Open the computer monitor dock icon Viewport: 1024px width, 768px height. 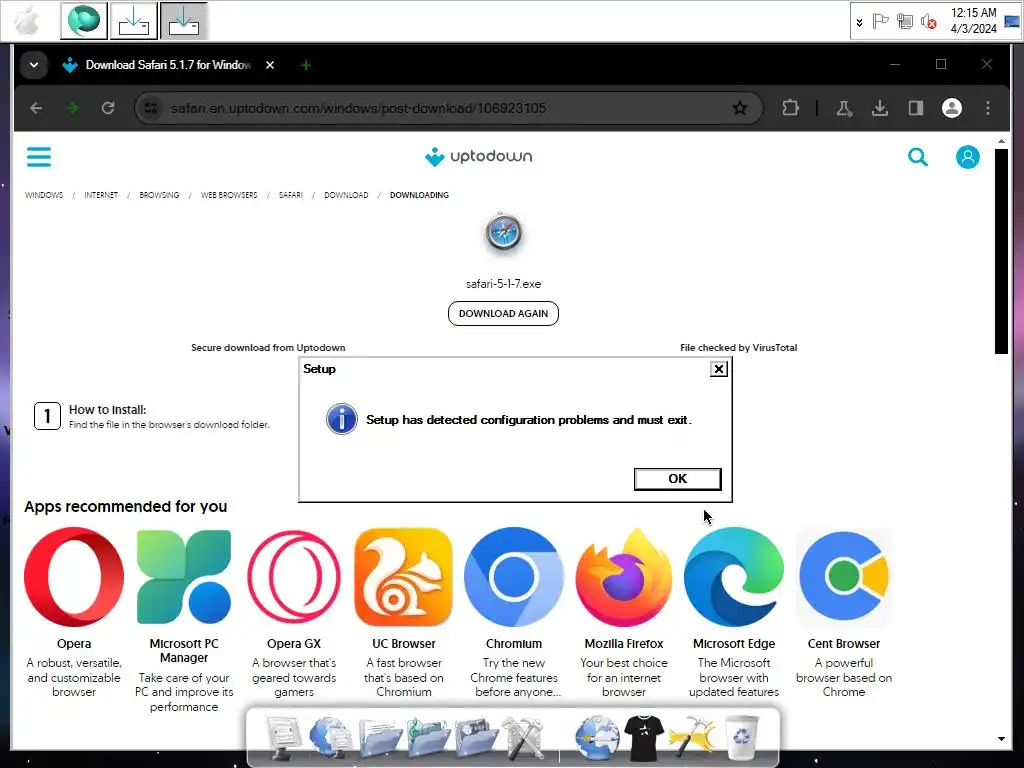click(282, 737)
